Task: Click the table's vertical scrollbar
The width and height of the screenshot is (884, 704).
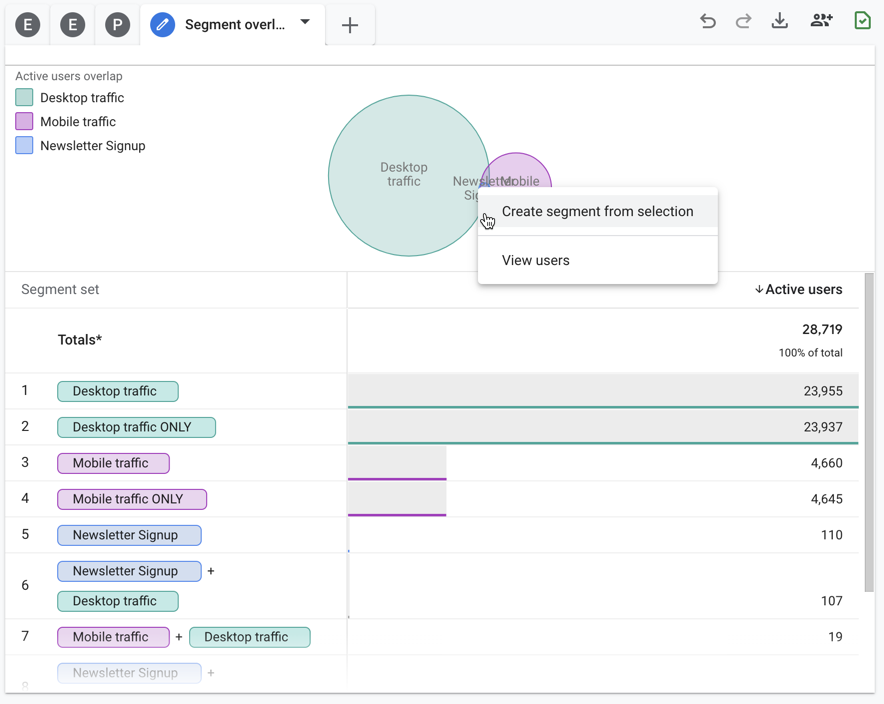Action: pyautogui.click(x=869, y=430)
